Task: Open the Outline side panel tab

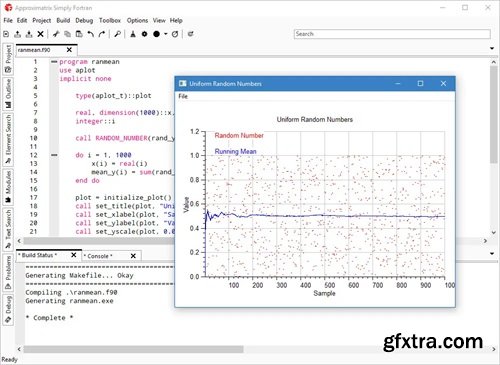Action: [x=8, y=94]
